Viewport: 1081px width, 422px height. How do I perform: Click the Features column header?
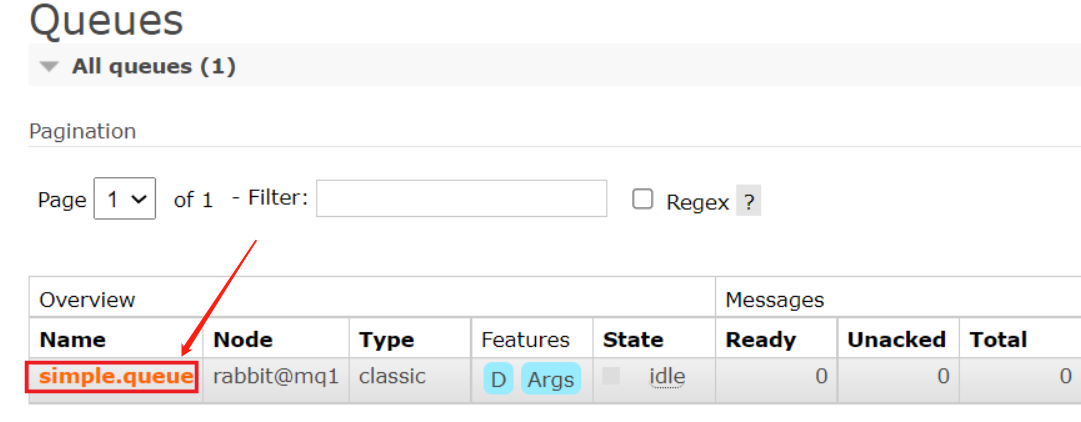point(525,340)
